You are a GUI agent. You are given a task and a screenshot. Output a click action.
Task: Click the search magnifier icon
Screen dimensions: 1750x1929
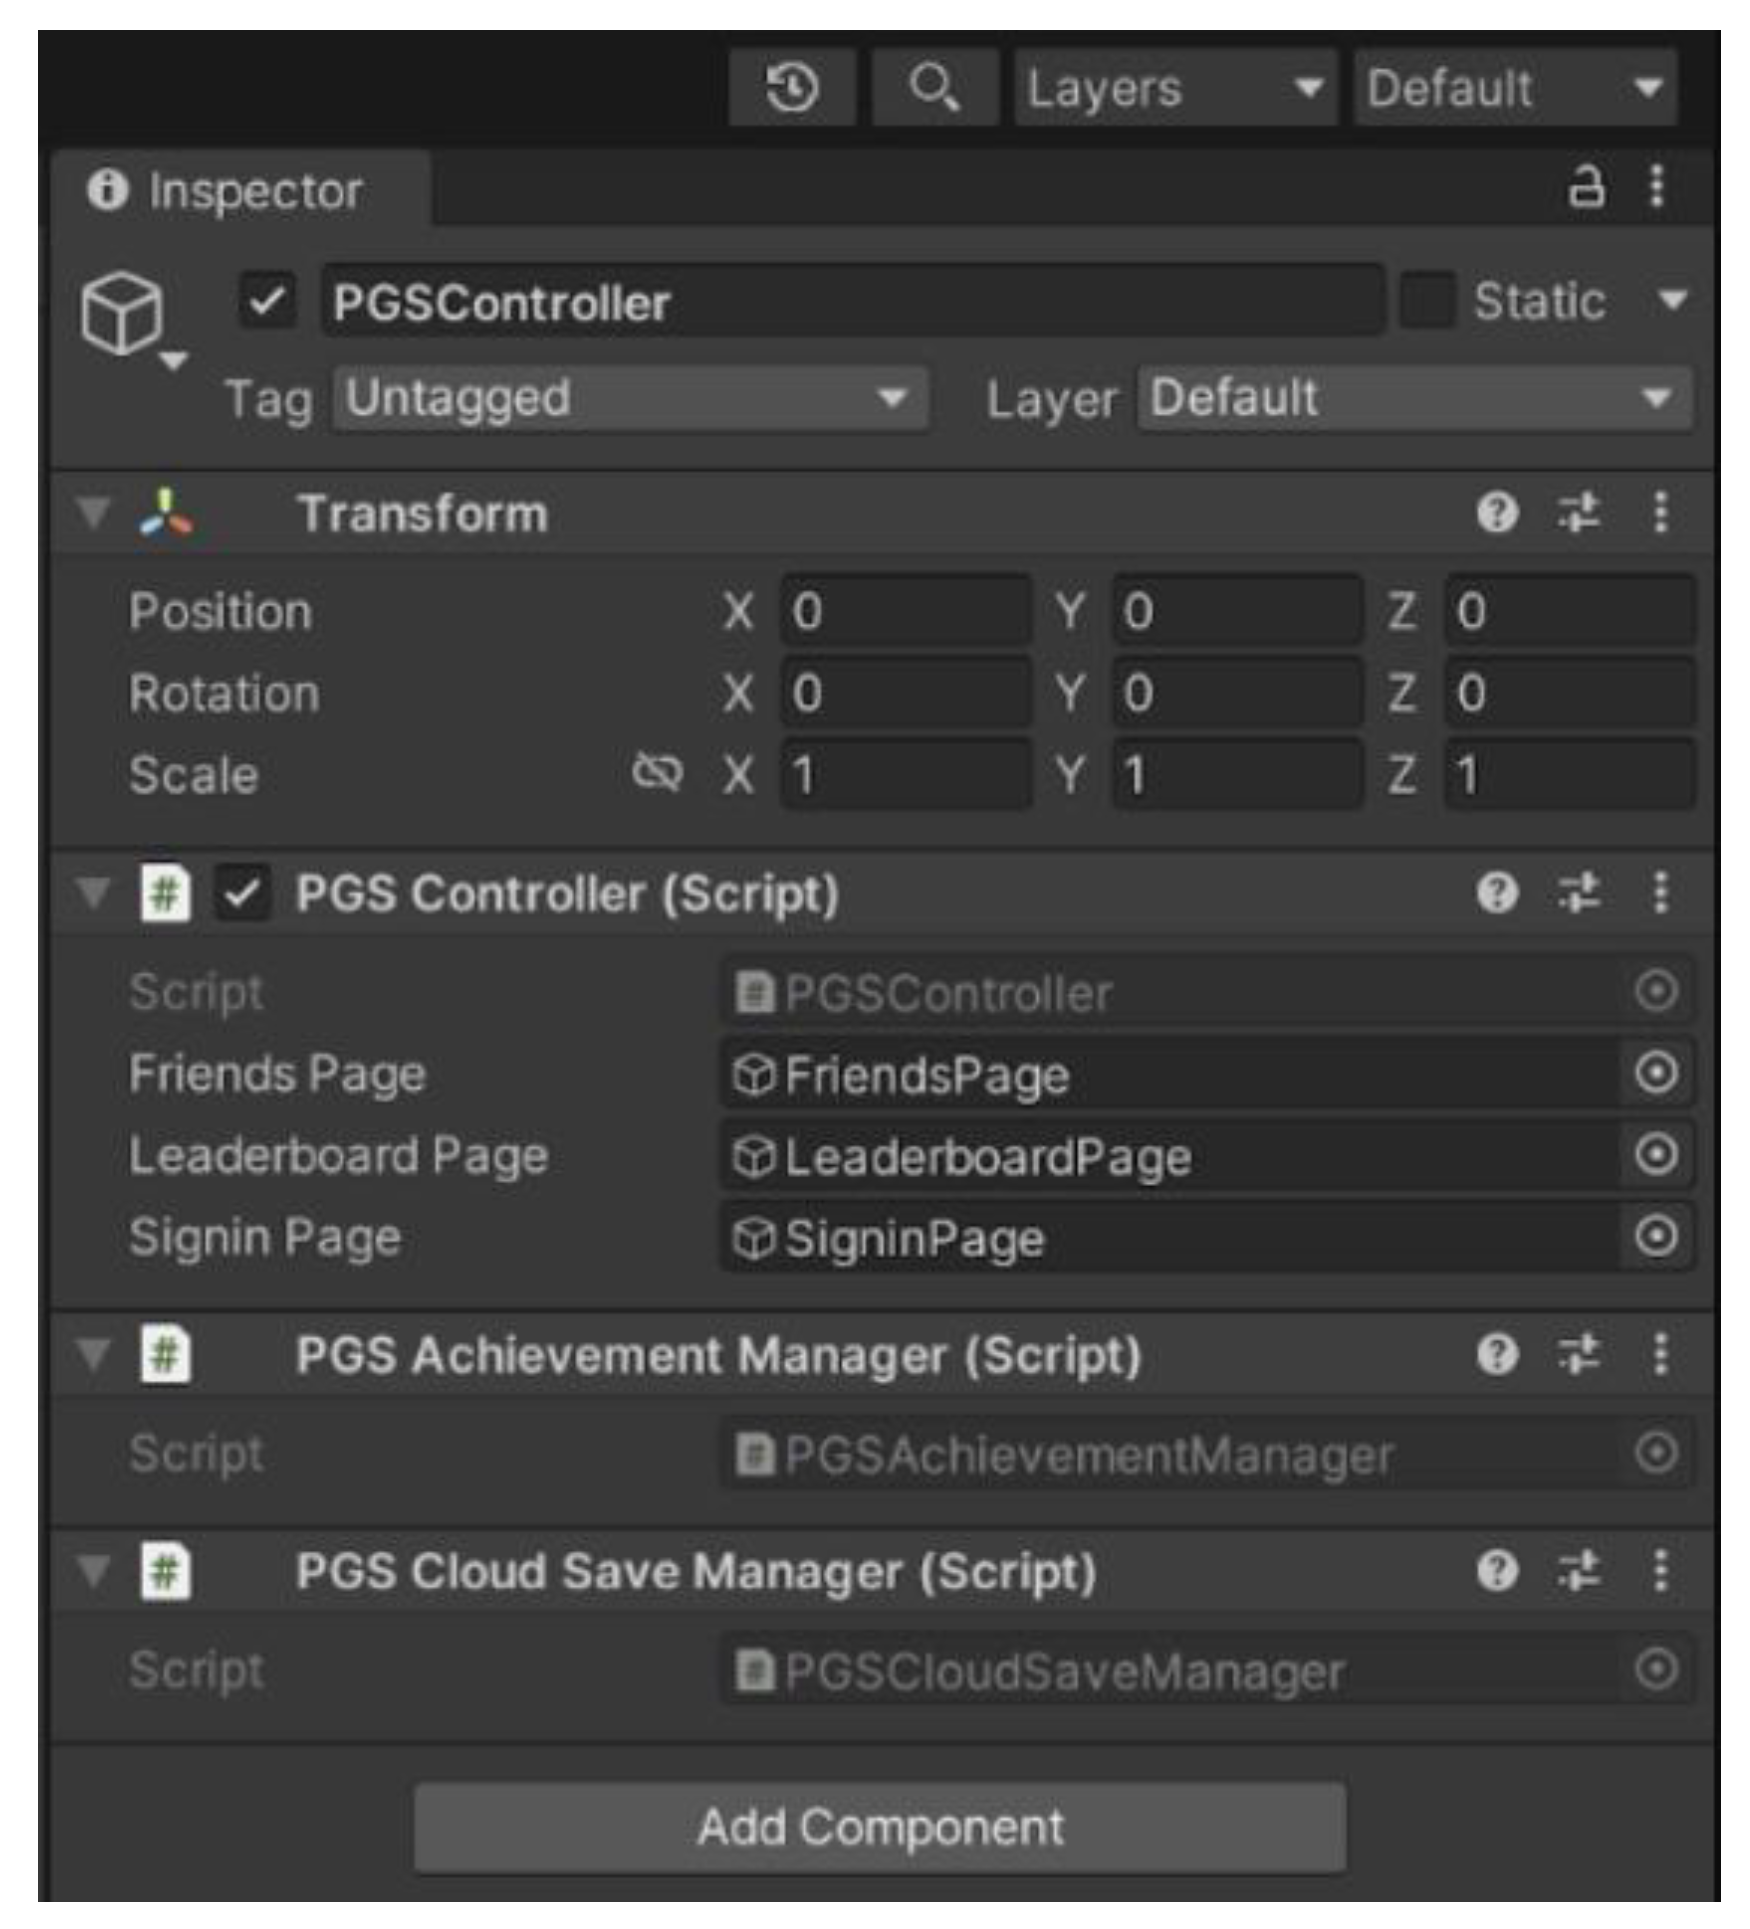point(934,88)
